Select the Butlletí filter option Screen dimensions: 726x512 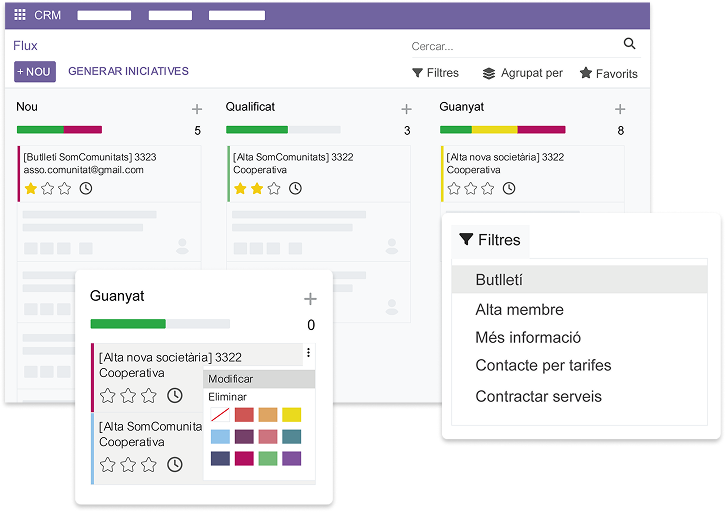coord(499,280)
